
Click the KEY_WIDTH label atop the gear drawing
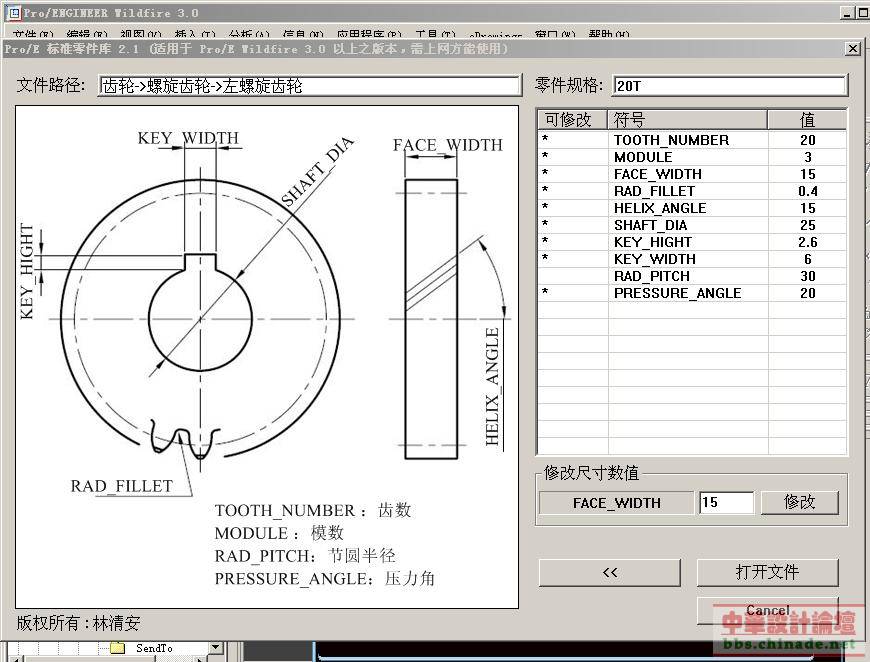coord(189,138)
